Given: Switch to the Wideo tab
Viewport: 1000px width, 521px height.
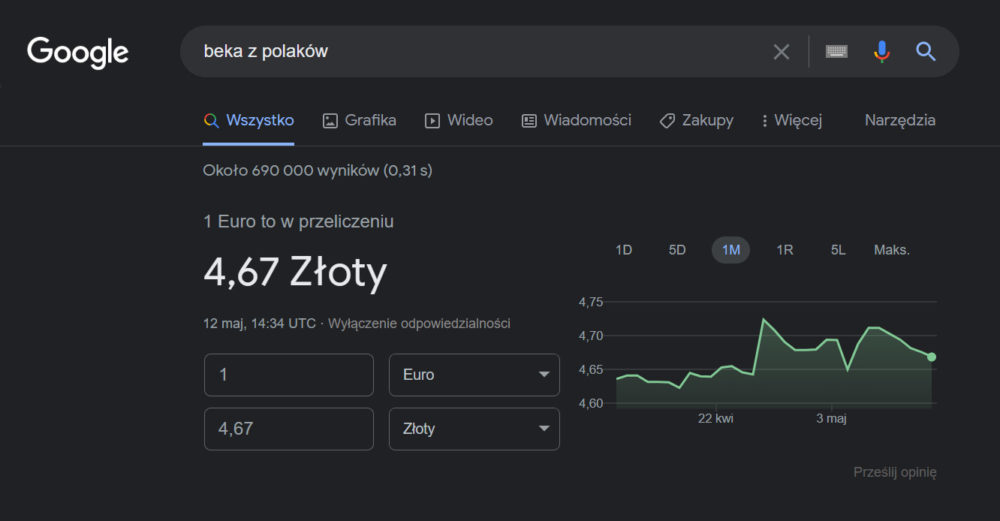Looking at the screenshot, I should [x=459, y=121].
